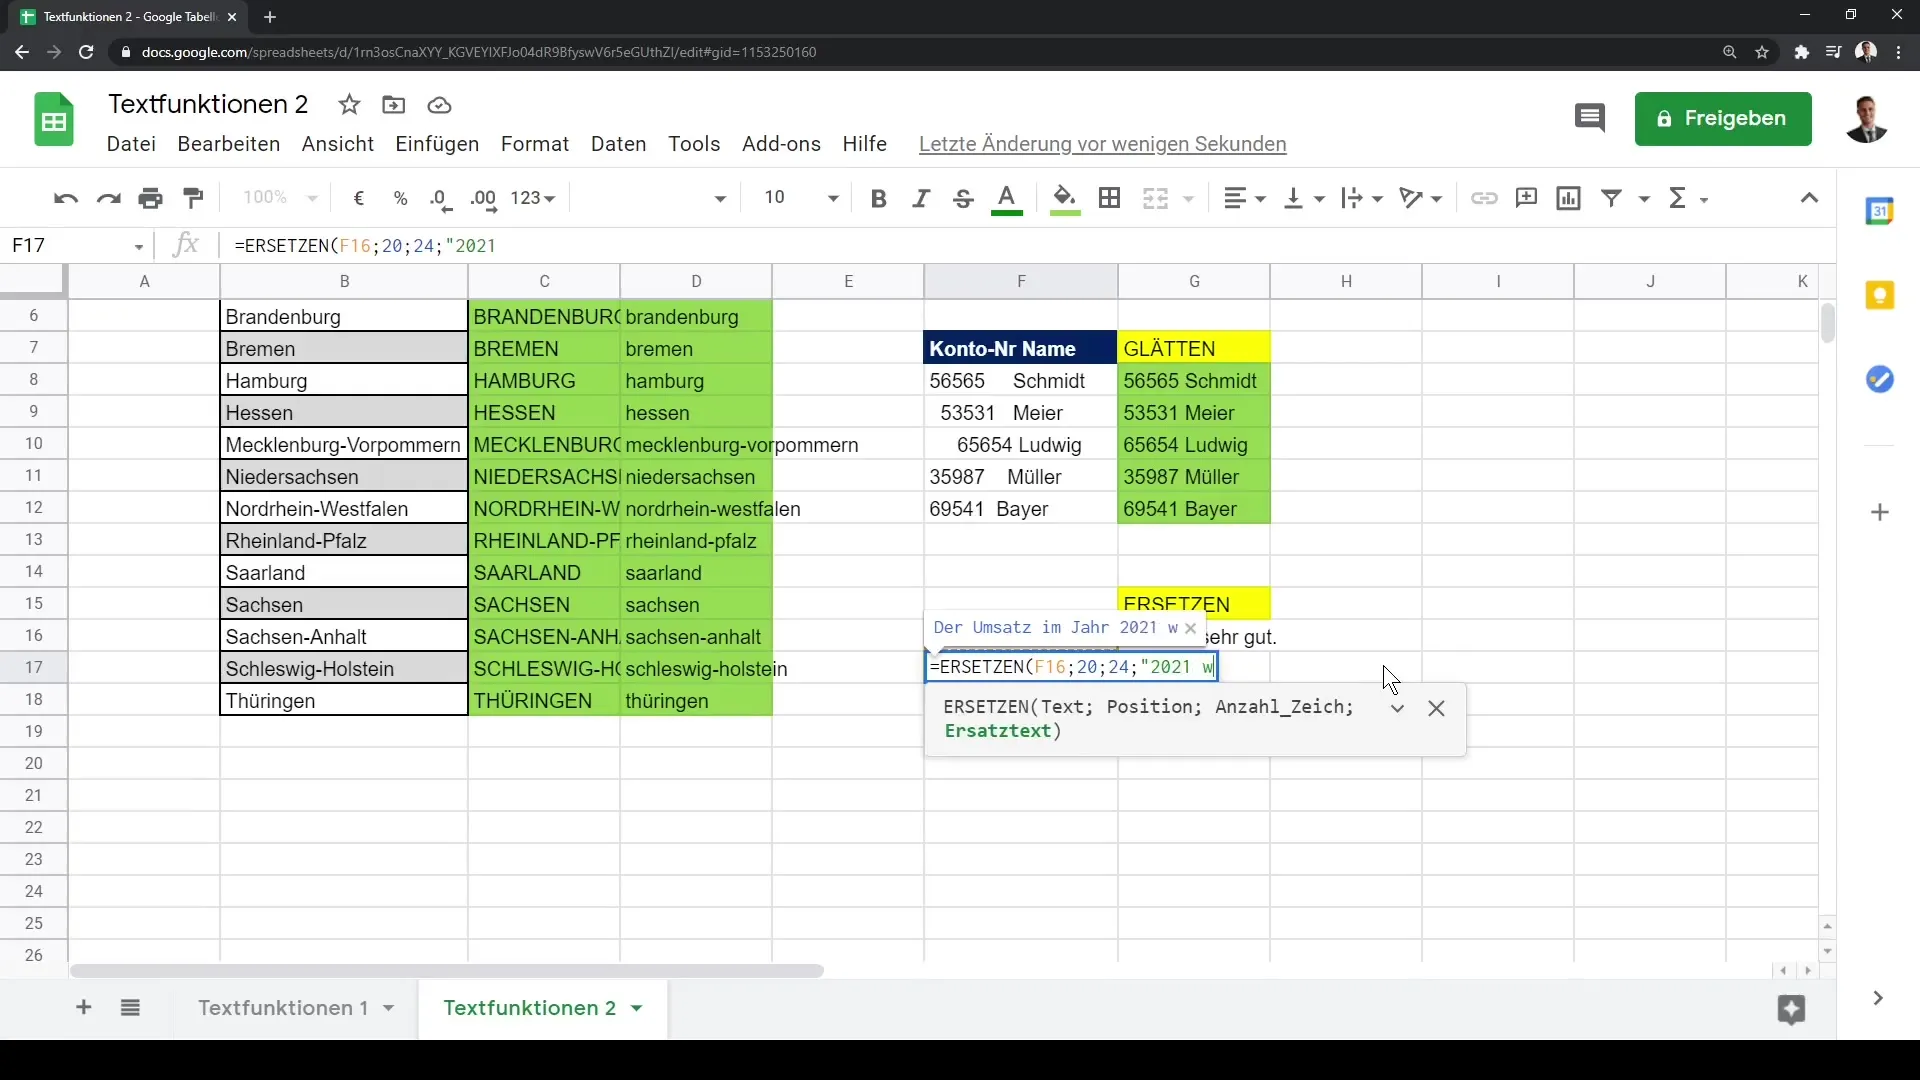Open cell borders options
Viewport: 1920px width, 1080px height.
pyautogui.click(x=1109, y=198)
